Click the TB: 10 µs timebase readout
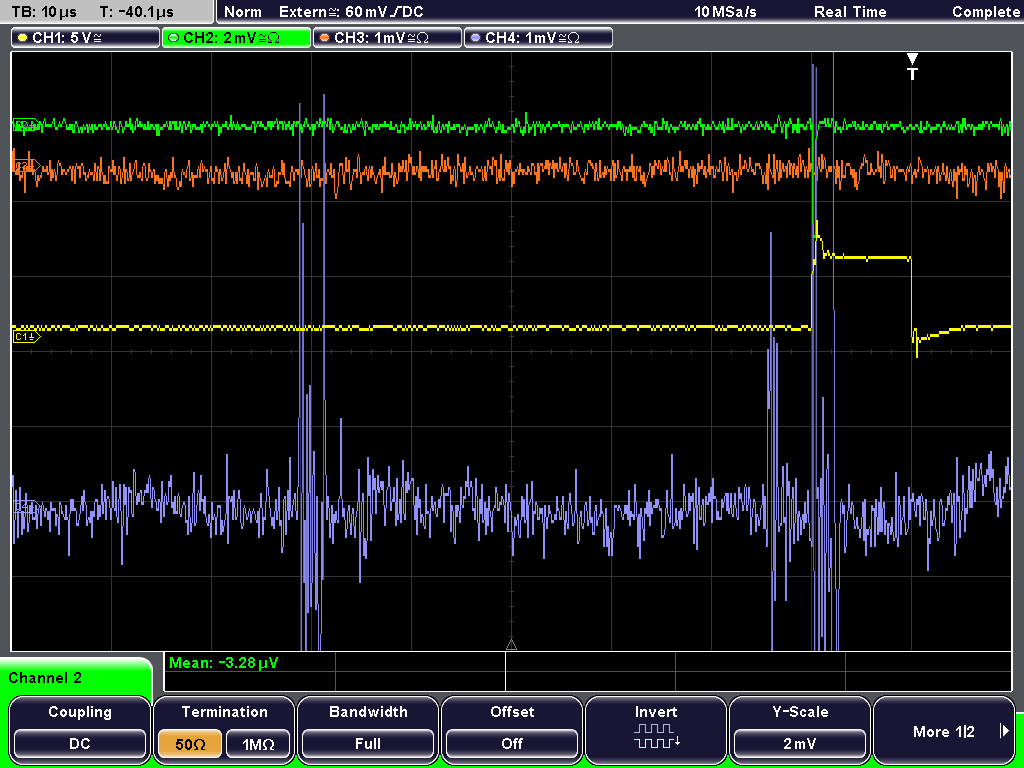 pyautogui.click(x=44, y=12)
